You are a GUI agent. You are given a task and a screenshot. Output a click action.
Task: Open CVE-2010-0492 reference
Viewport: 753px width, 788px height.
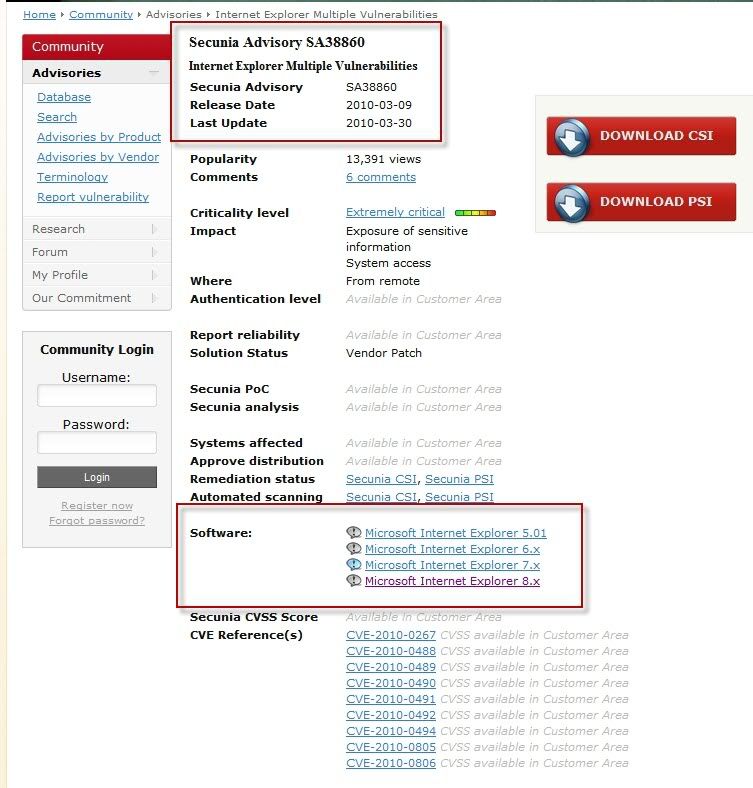click(x=391, y=715)
